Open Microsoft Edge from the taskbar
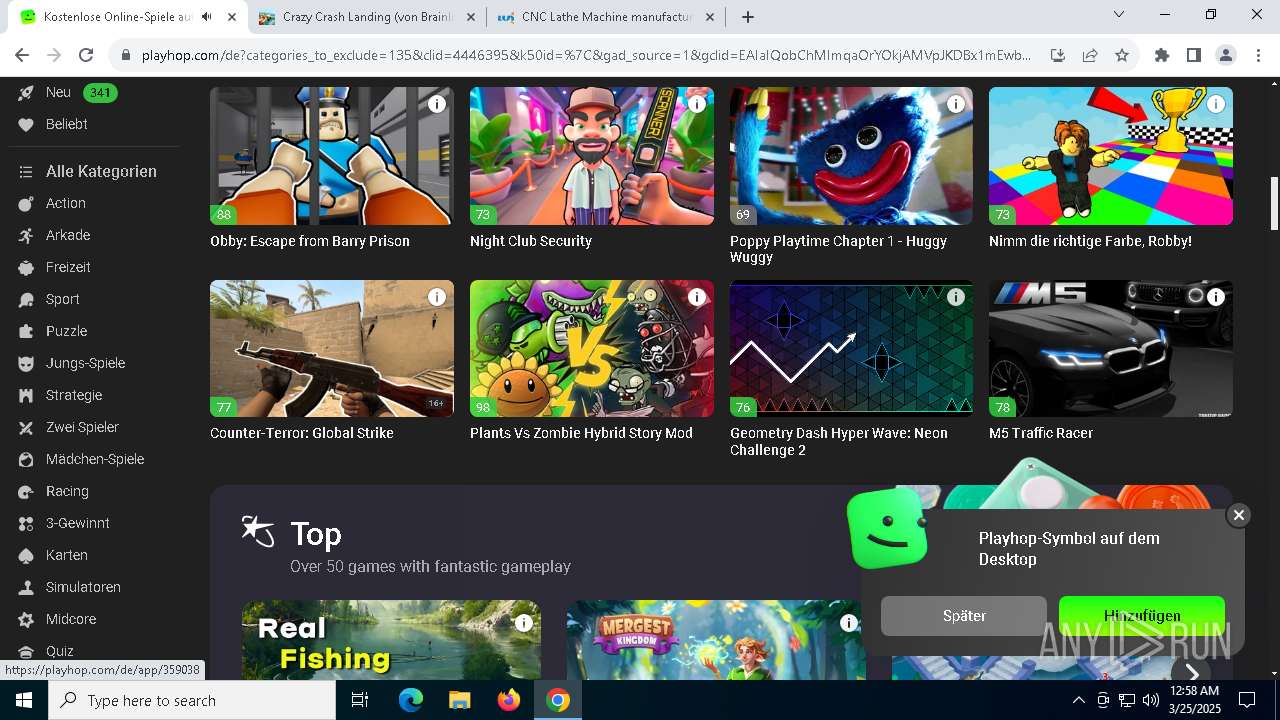The image size is (1280, 720). tap(411, 700)
